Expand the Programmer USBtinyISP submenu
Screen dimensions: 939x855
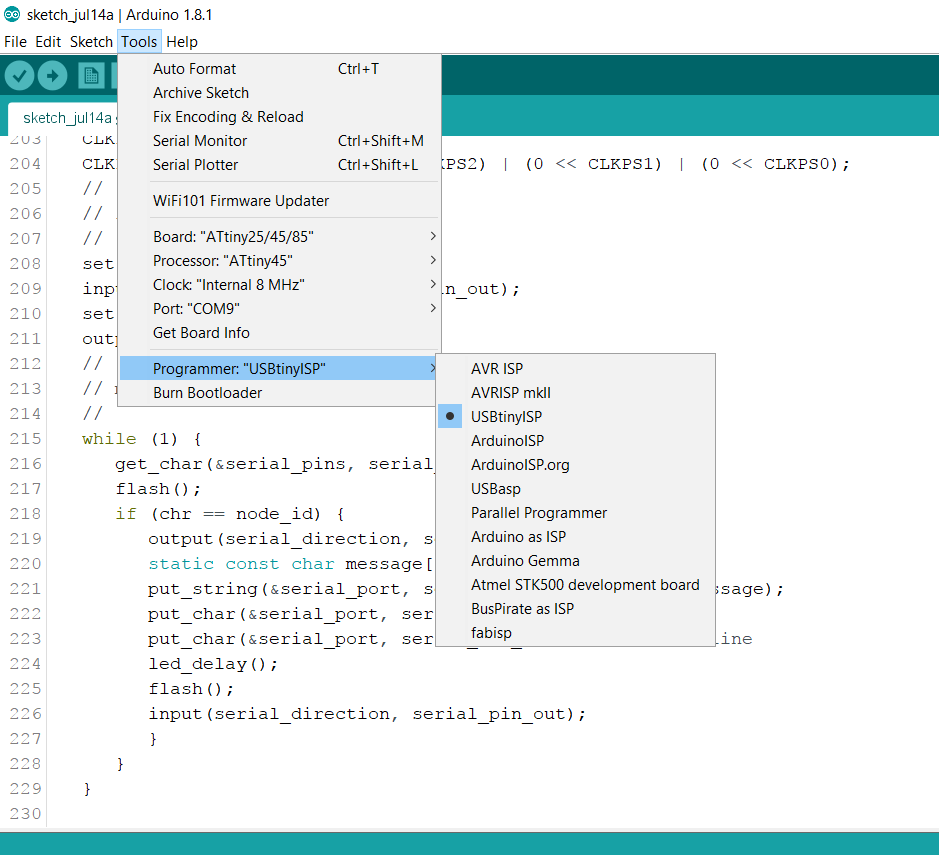279,368
